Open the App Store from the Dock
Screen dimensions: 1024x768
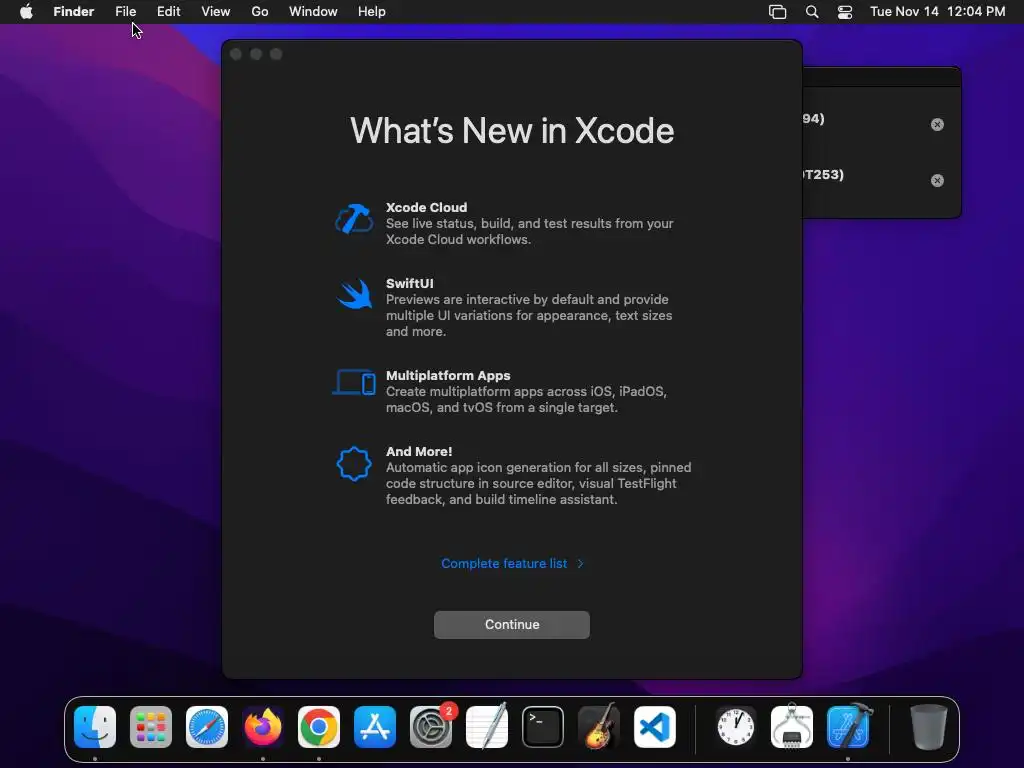click(375, 727)
